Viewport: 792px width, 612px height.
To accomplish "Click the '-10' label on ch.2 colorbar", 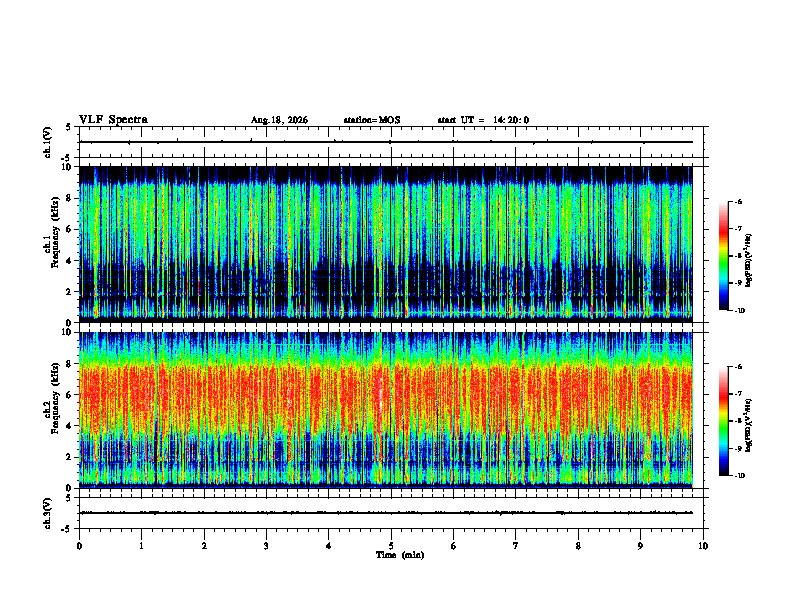I will click(739, 476).
